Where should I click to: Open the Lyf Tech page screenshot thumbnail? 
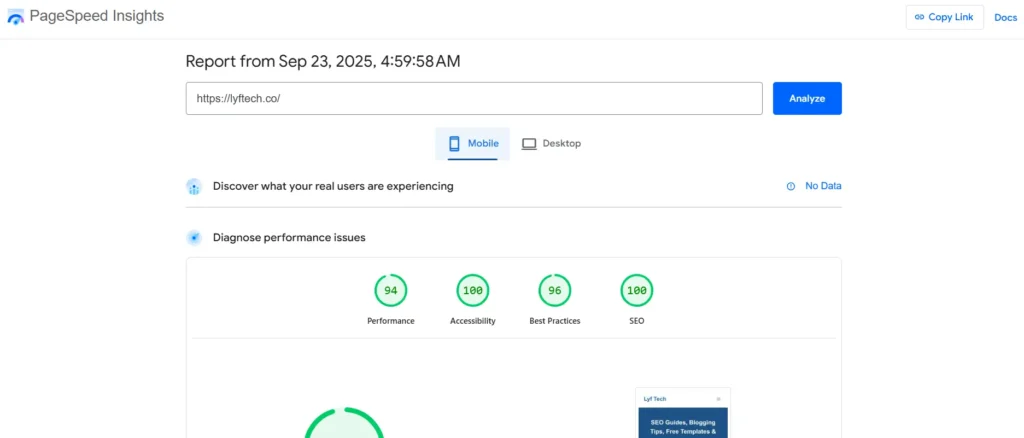tap(682, 413)
